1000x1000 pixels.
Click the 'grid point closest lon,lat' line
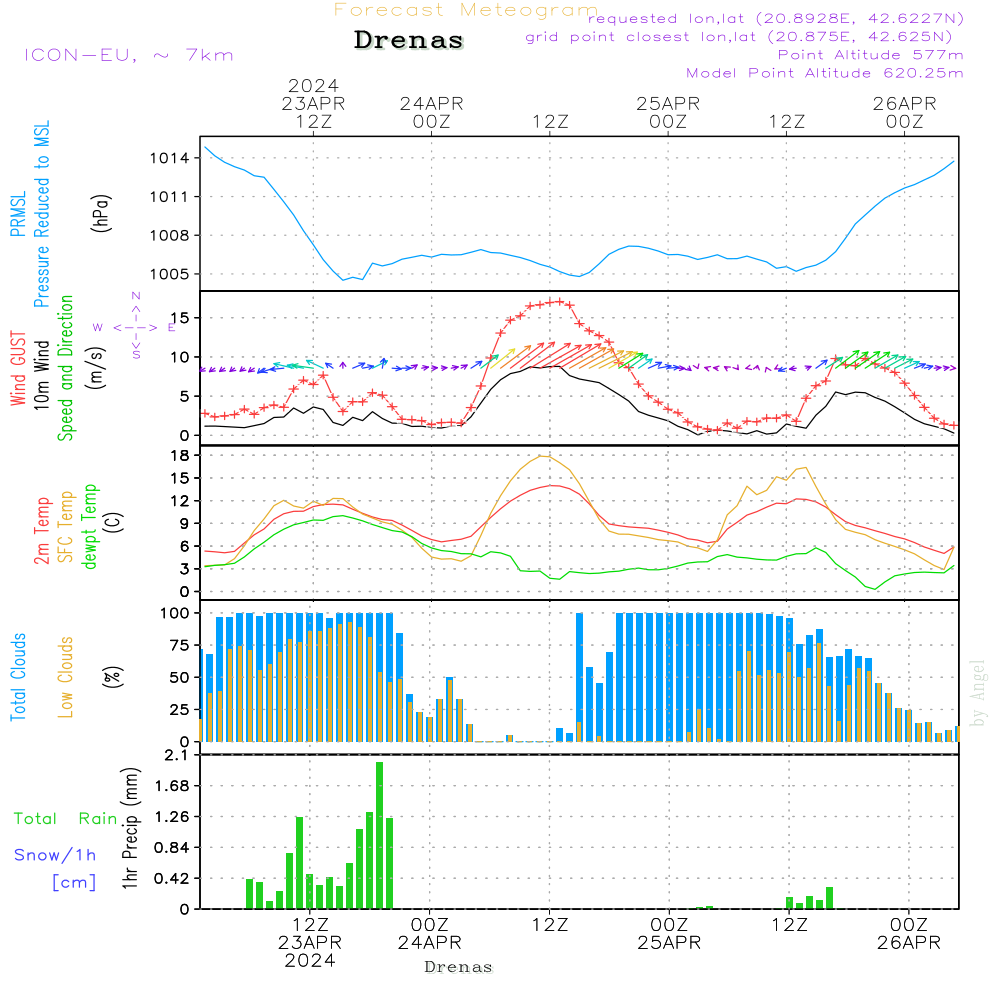pyautogui.click(x=739, y=37)
